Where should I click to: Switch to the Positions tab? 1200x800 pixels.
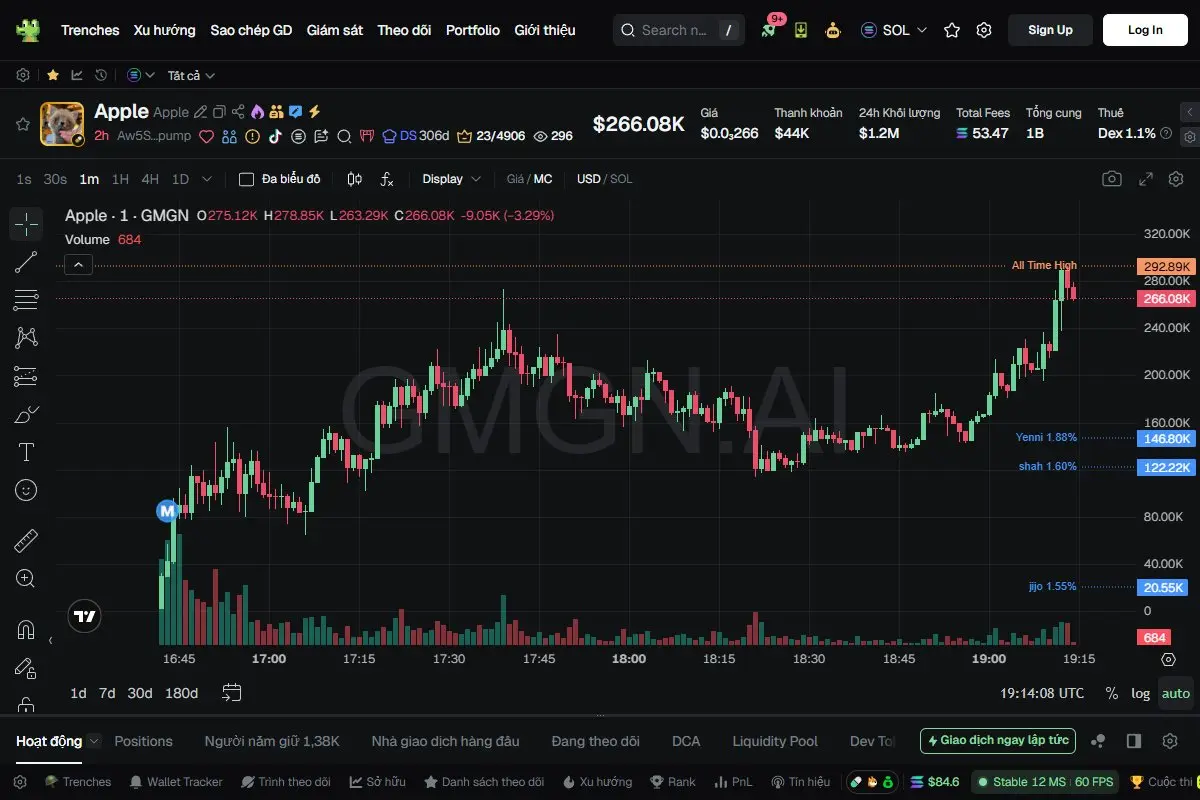coord(143,741)
